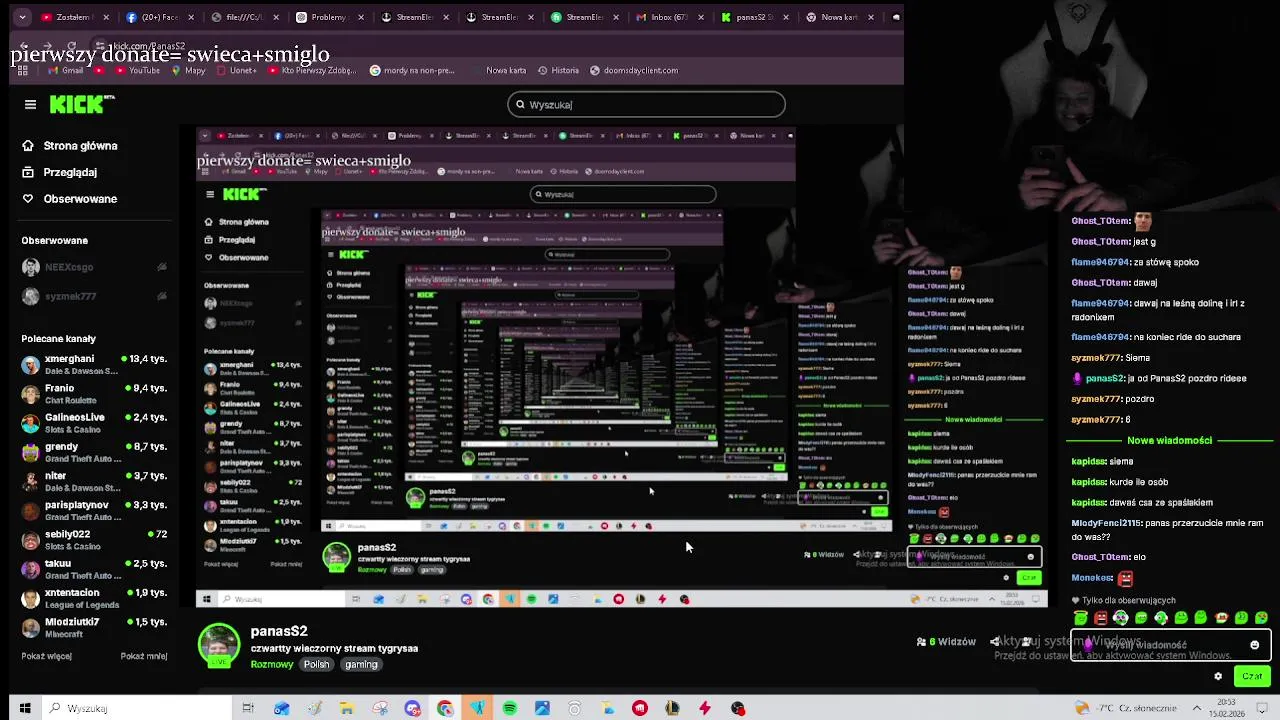Open the weather widget -7°C
The height and width of the screenshot is (720, 1280).
(x=1127, y=708)
